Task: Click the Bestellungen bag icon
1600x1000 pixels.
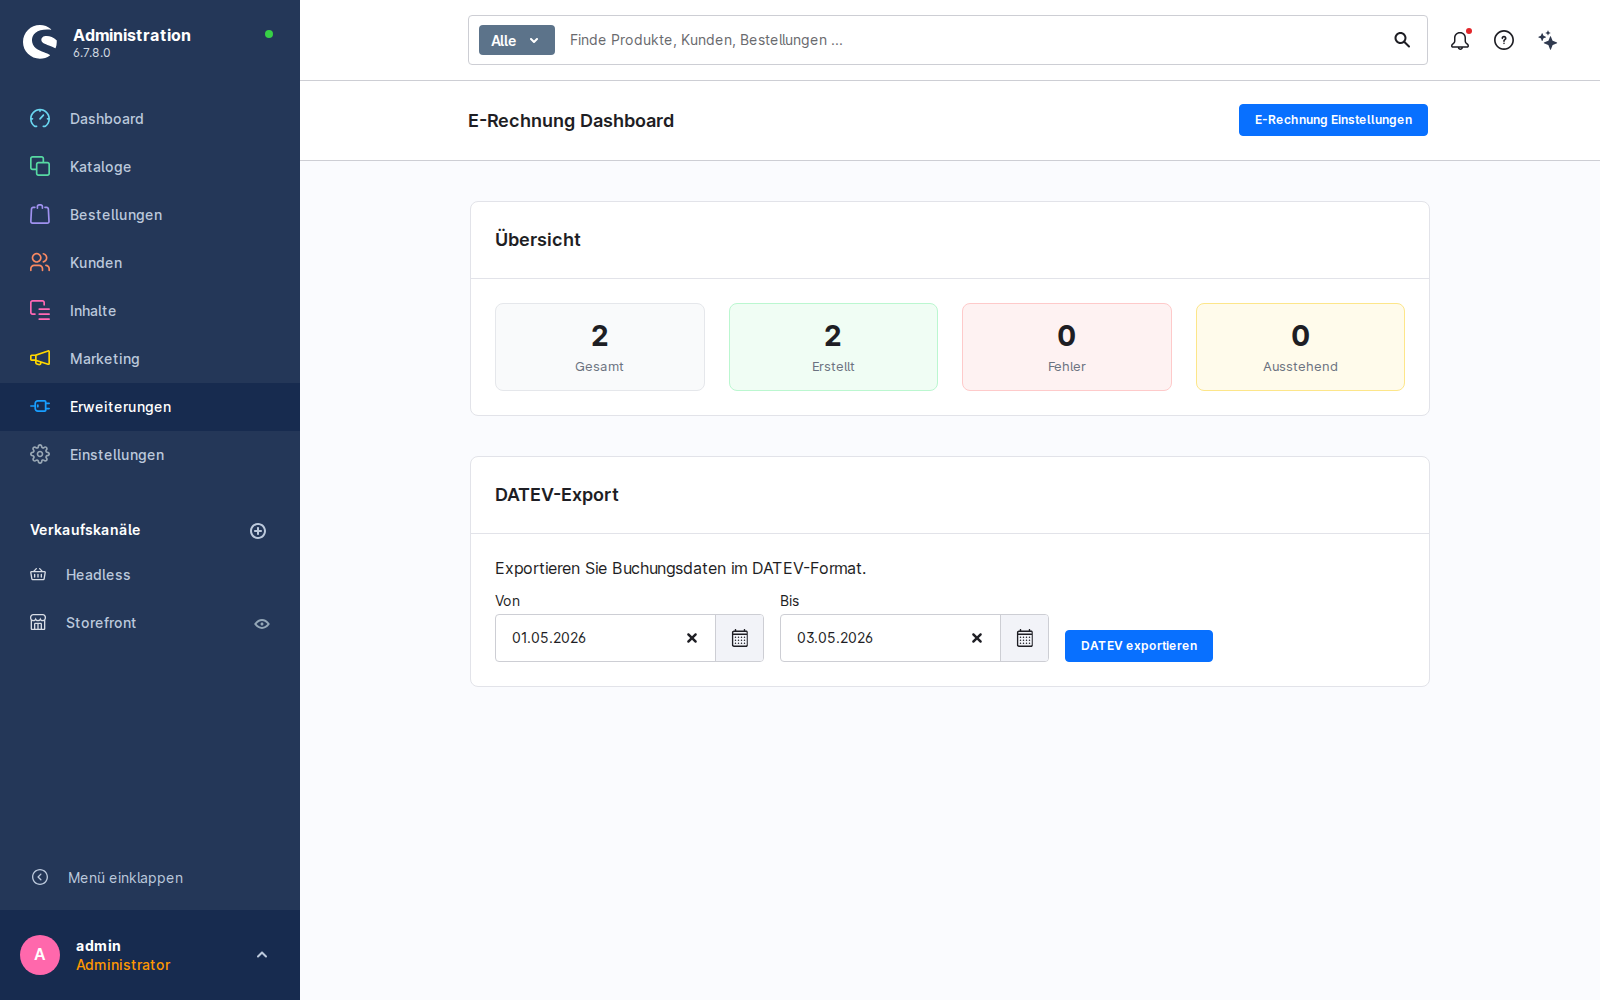Action: (40, 215)
